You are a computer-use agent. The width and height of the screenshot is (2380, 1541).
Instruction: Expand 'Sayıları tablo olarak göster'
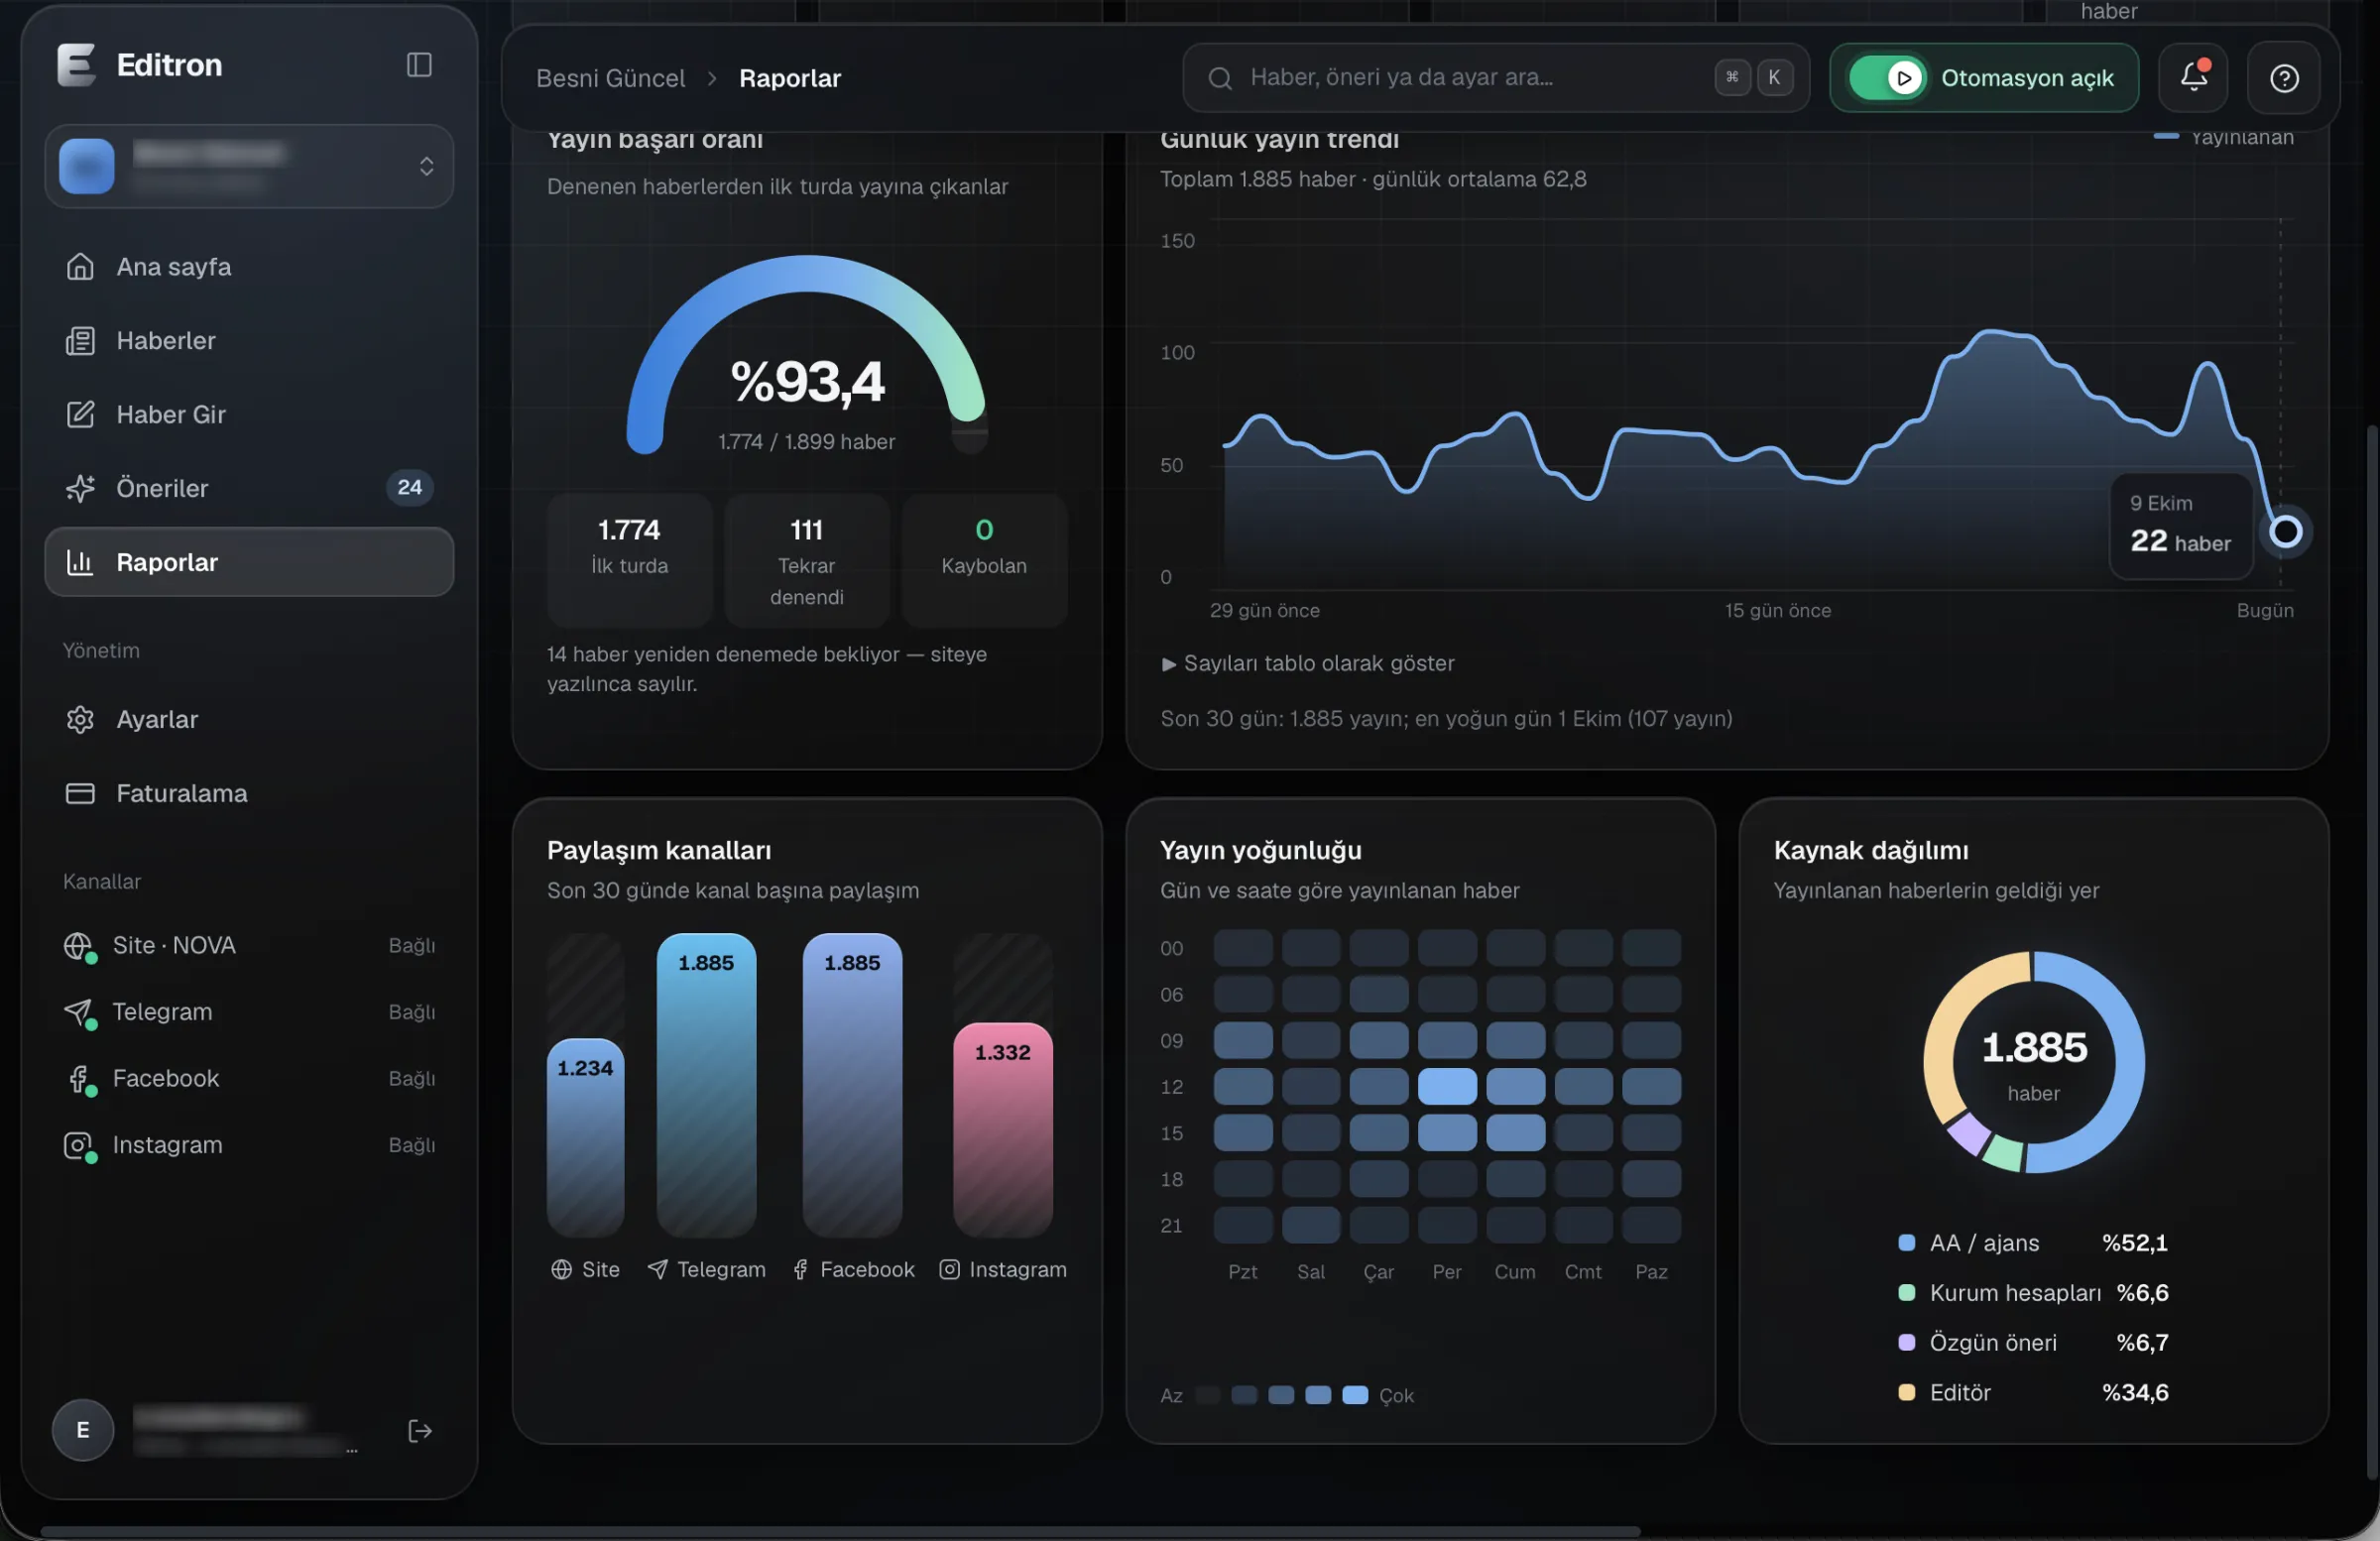coord(1308,663)
